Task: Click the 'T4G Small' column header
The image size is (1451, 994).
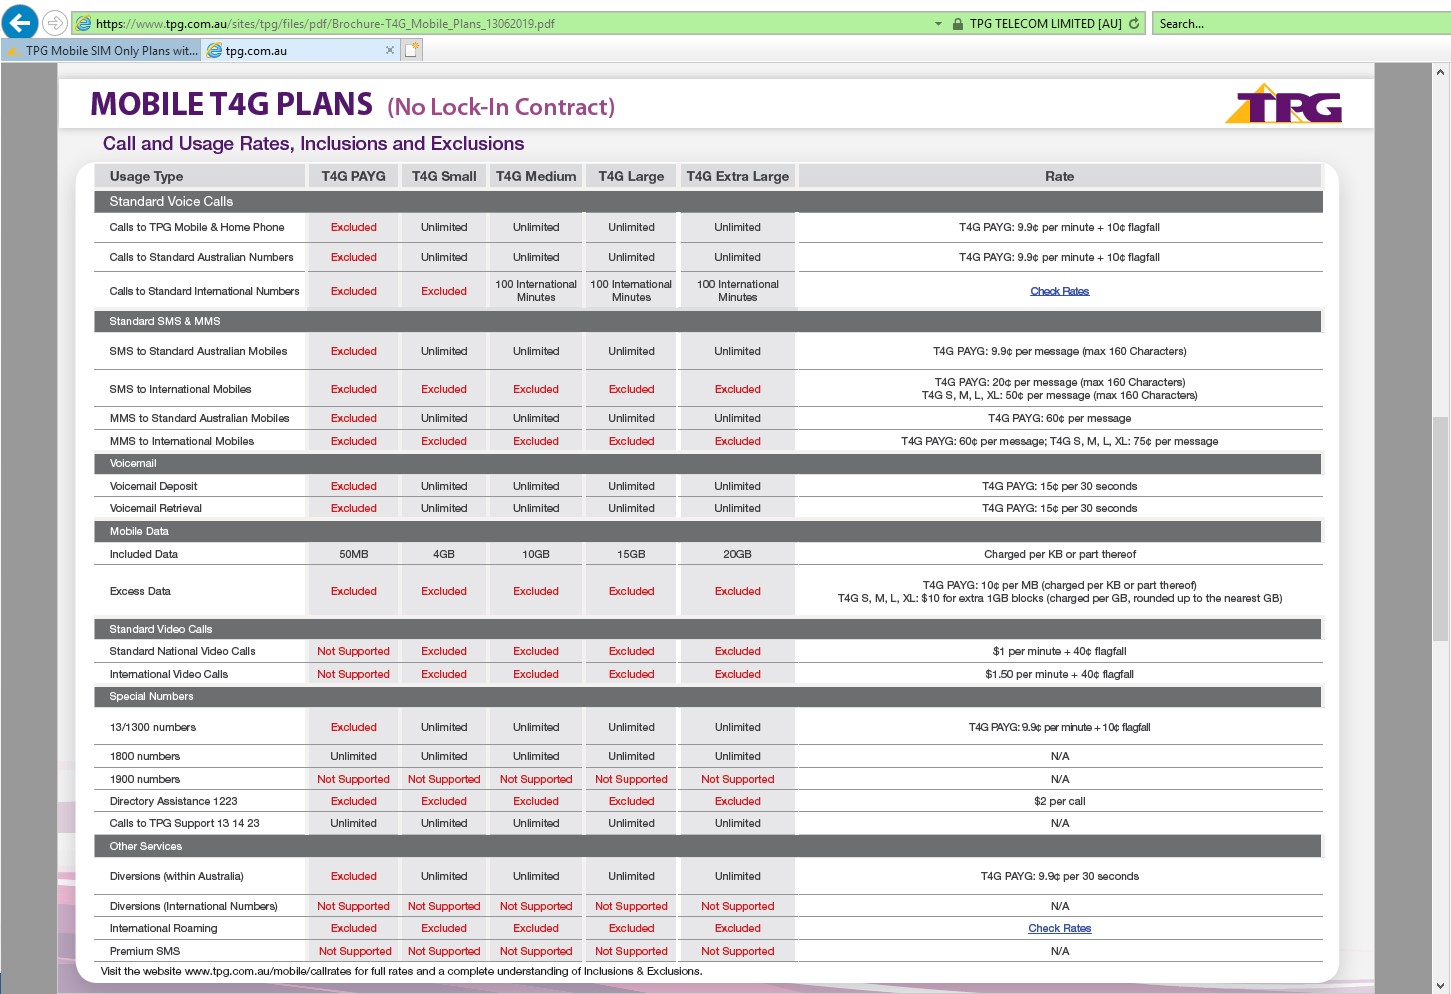Action: [444, 176]
